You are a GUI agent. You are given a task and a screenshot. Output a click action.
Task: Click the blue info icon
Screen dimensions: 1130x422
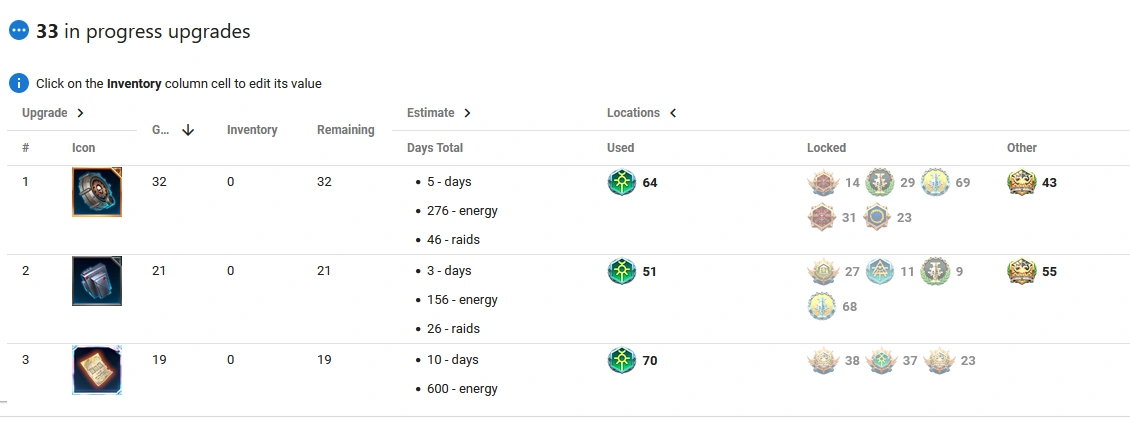19,83
